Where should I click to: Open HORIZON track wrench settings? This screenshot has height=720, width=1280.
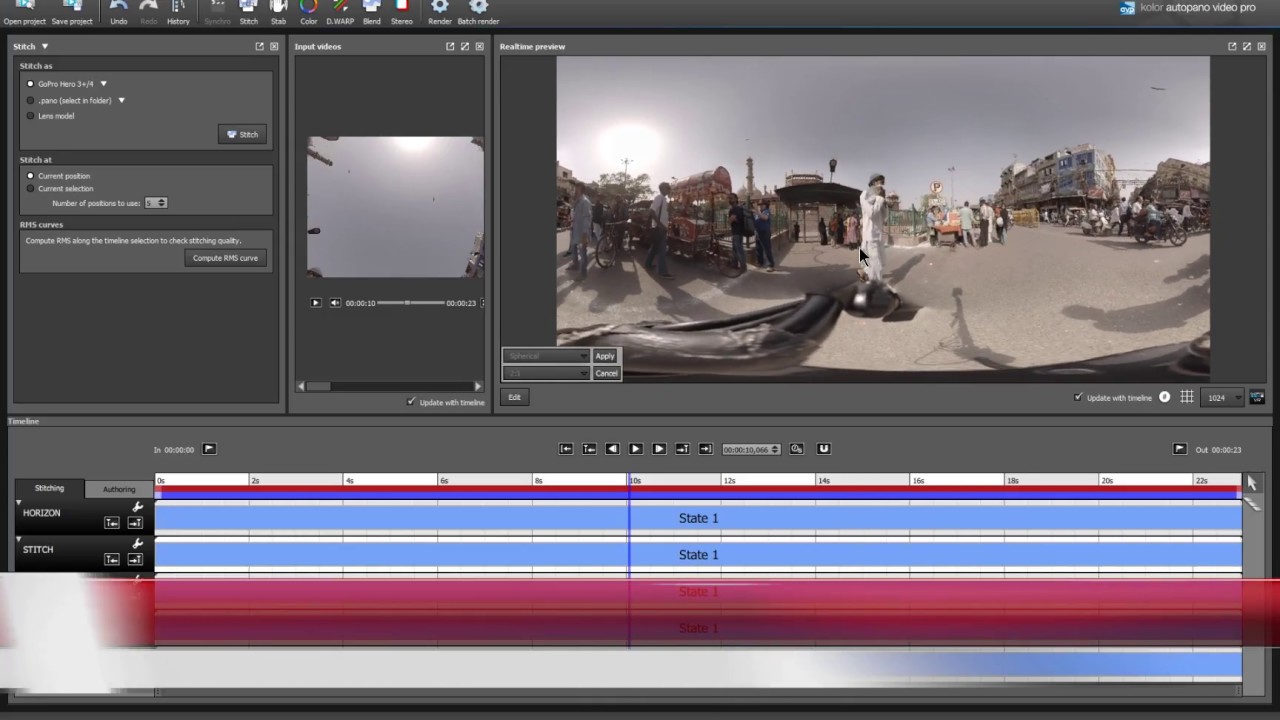[138, 507]
